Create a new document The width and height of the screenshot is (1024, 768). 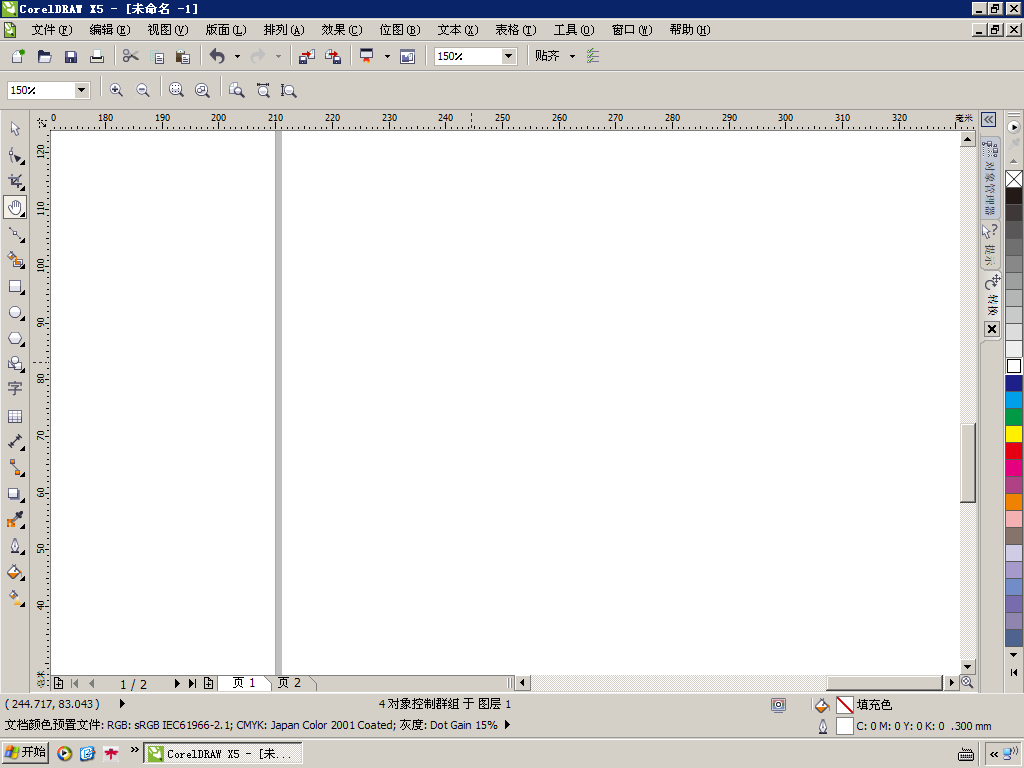(18, 56)
